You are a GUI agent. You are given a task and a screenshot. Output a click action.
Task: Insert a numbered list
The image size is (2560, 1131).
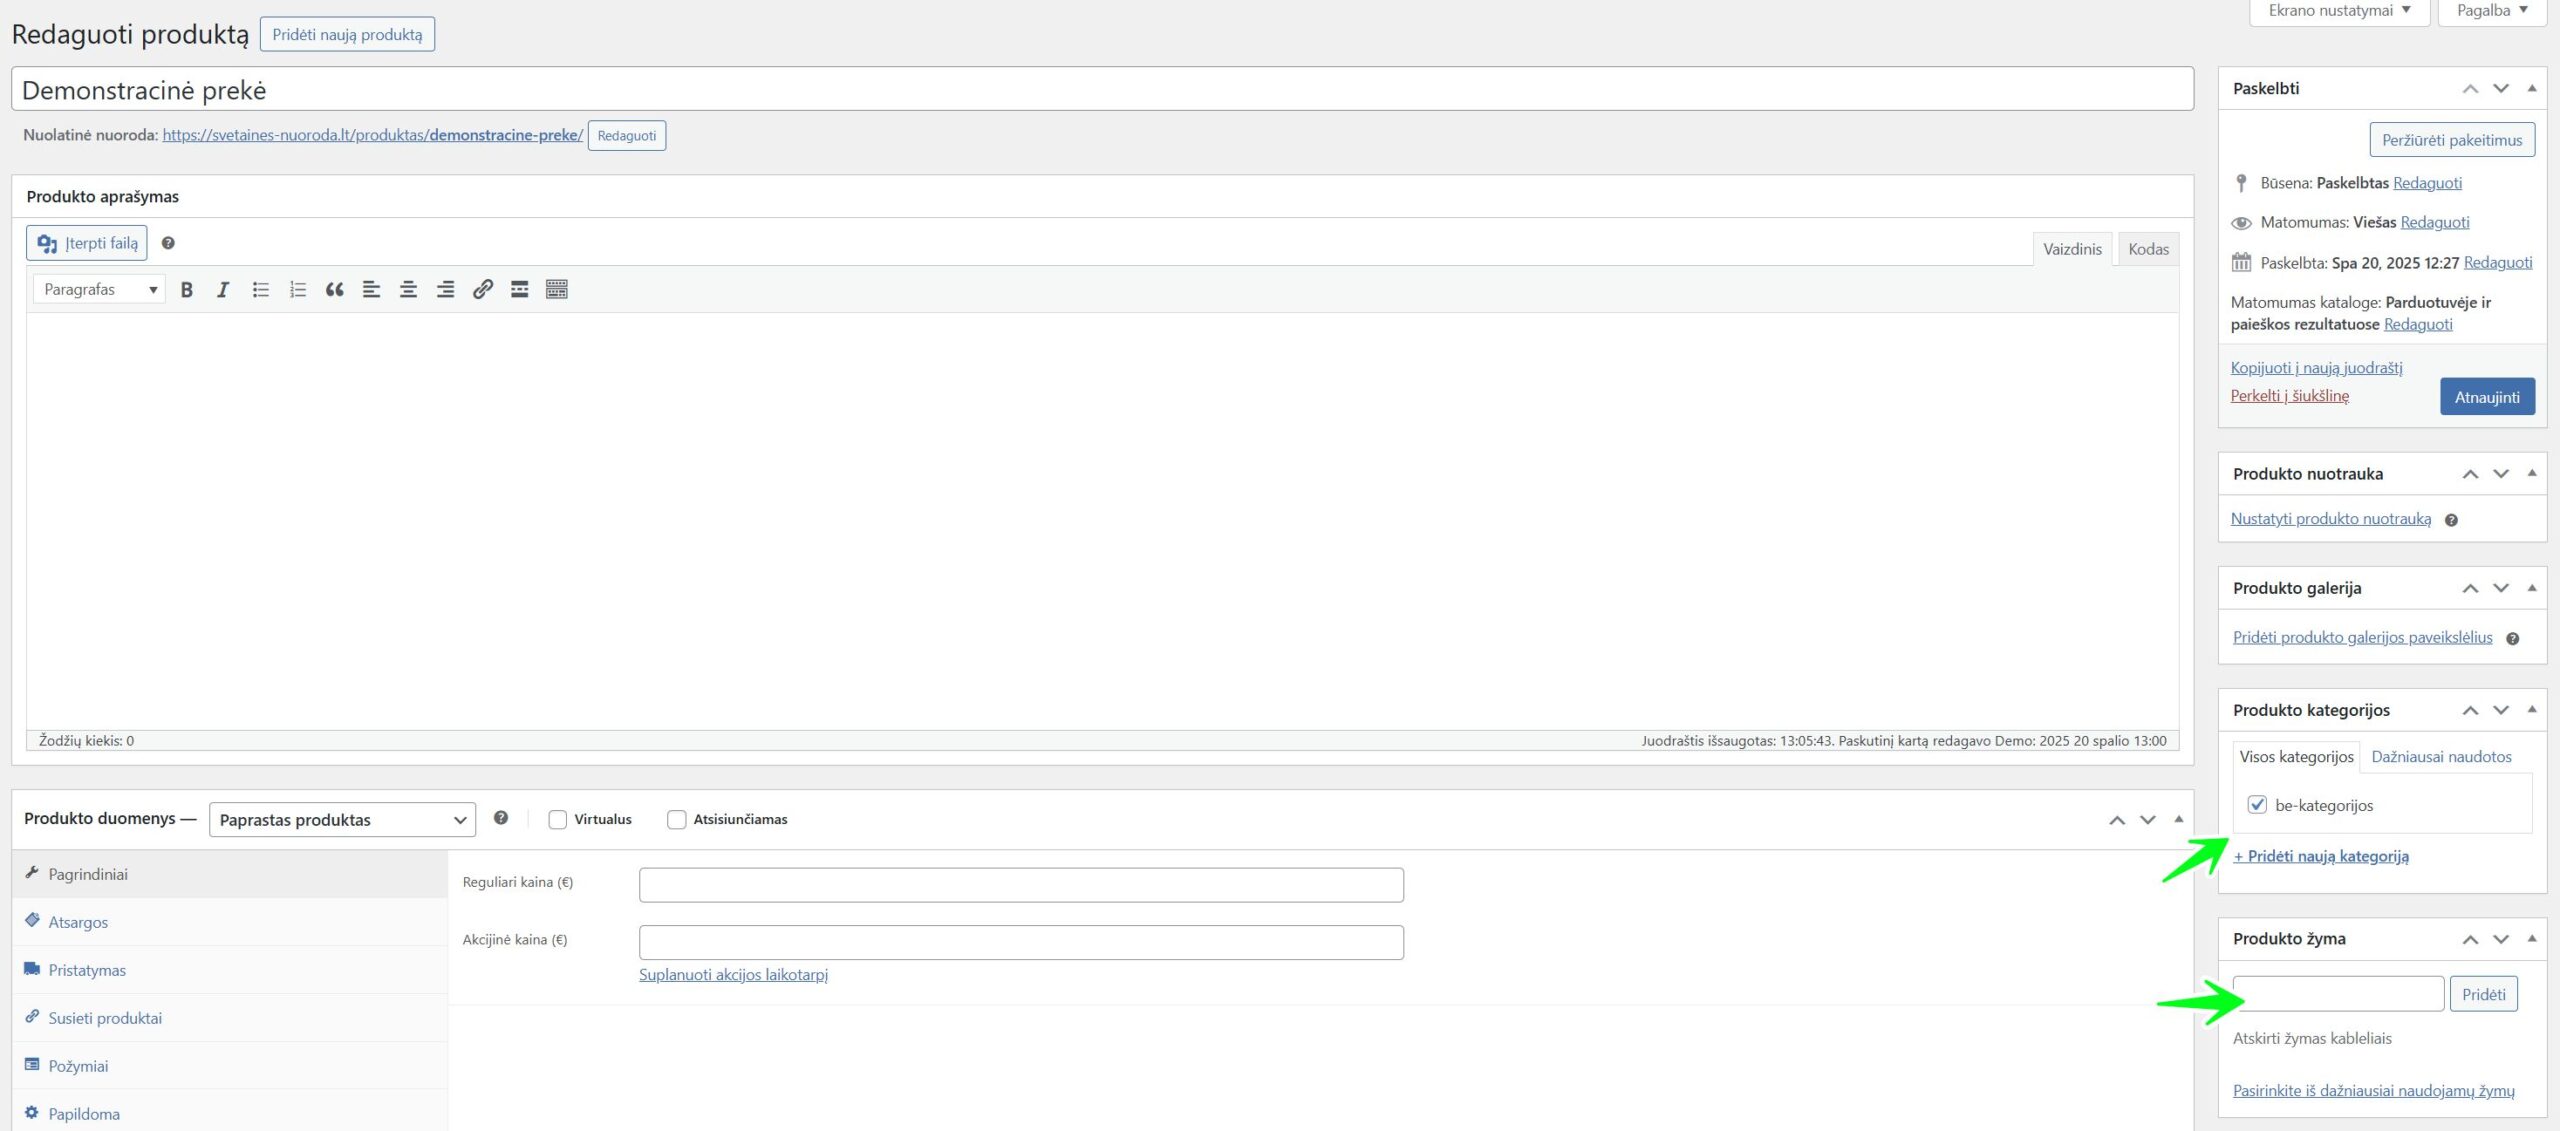point(297,290)
